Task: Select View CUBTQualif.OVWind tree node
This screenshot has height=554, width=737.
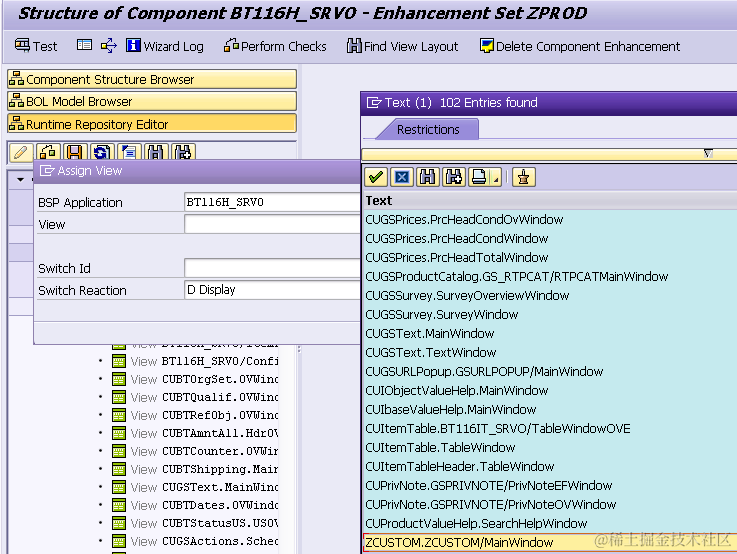Action: (x=195, y=398)
